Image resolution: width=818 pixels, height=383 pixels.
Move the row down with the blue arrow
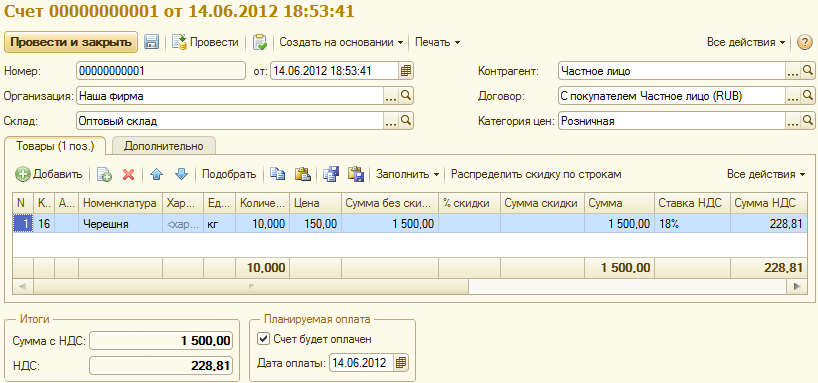[x=181, y=174]
